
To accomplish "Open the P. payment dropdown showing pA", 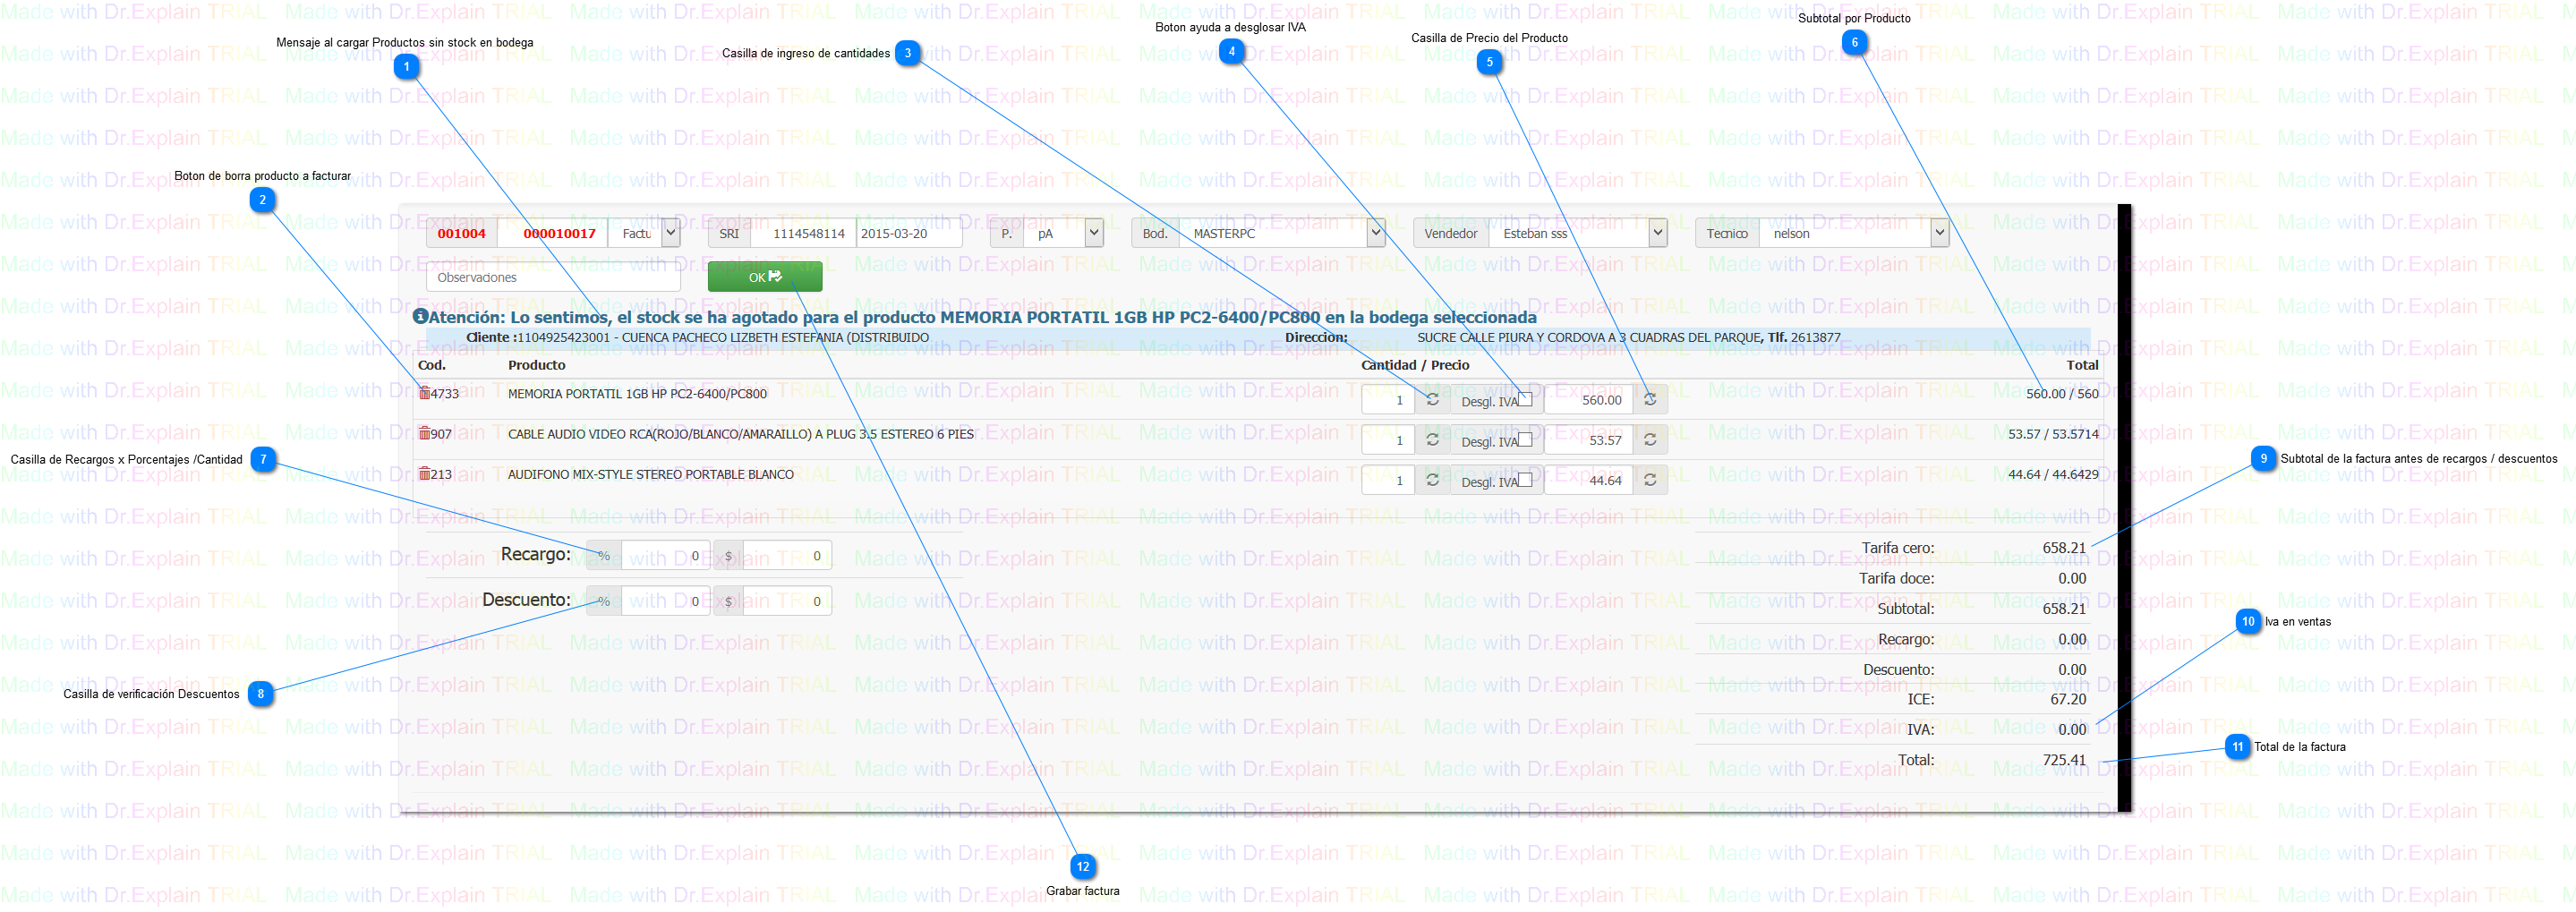I will (1094, 233).
